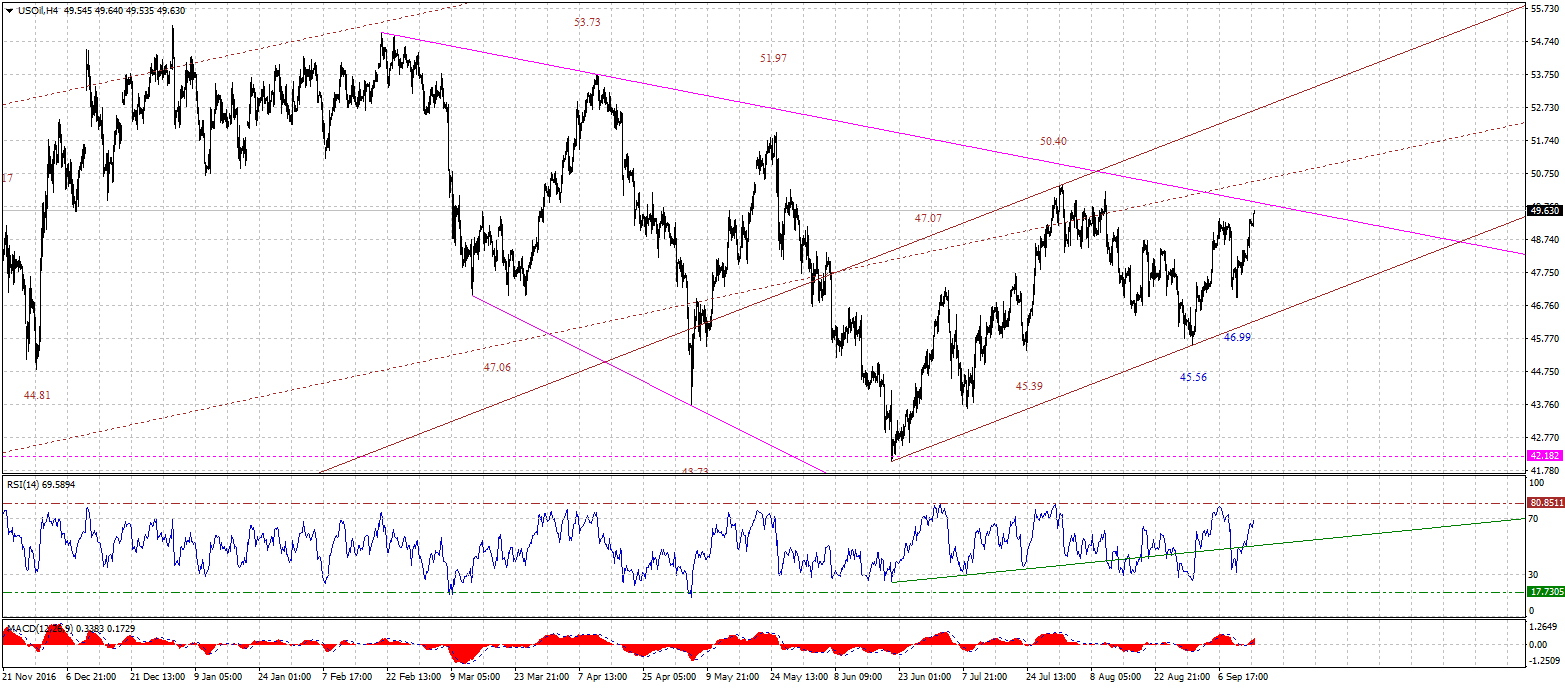Viewport: 1565px width, 688px height.
Task: Click the RSI 17.7305 level label
Action: [x=1545, y=592]
